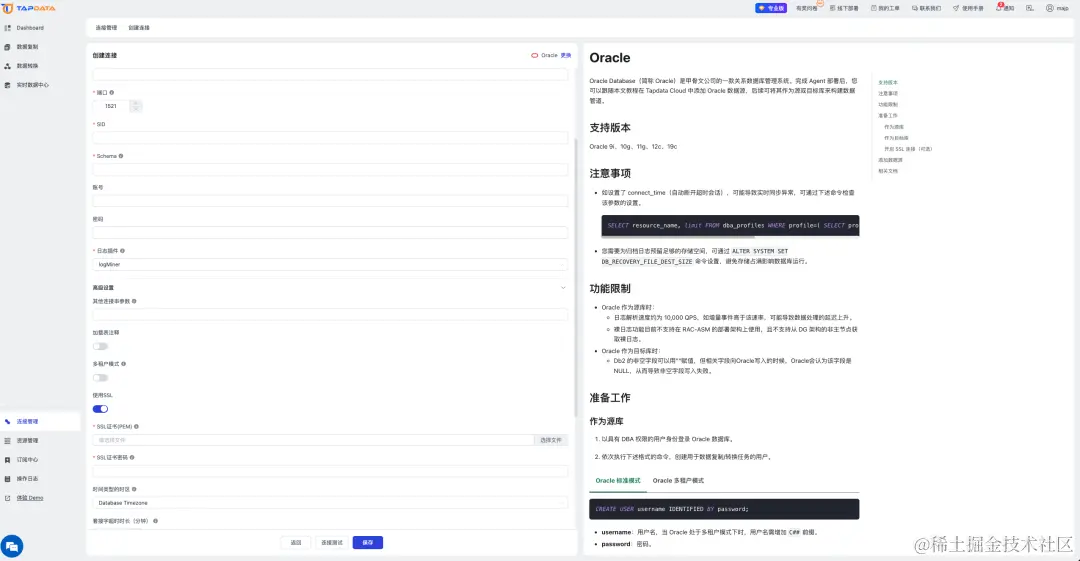
Task: Focus the SSL证书密码 input field
Action: pyautogui.click(x=330, y=471)
